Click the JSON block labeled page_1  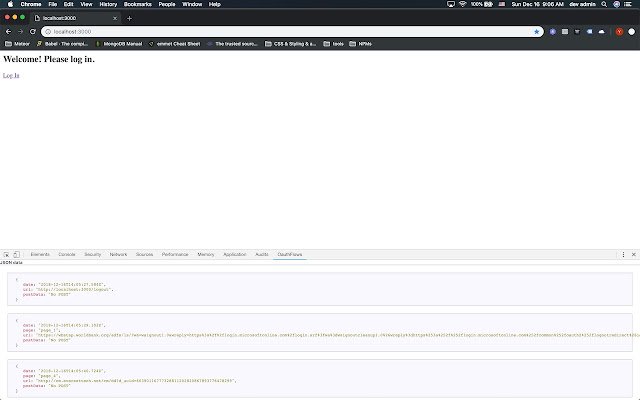[x=320, y=332]
